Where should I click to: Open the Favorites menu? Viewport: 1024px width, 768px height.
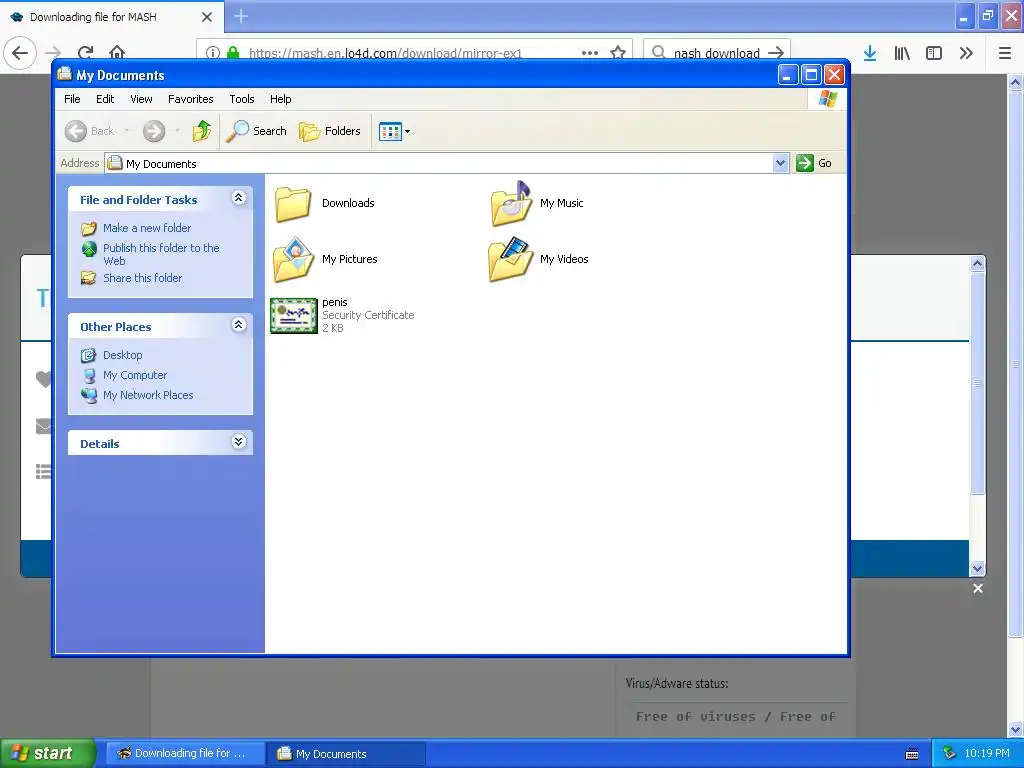click(191, 99)
